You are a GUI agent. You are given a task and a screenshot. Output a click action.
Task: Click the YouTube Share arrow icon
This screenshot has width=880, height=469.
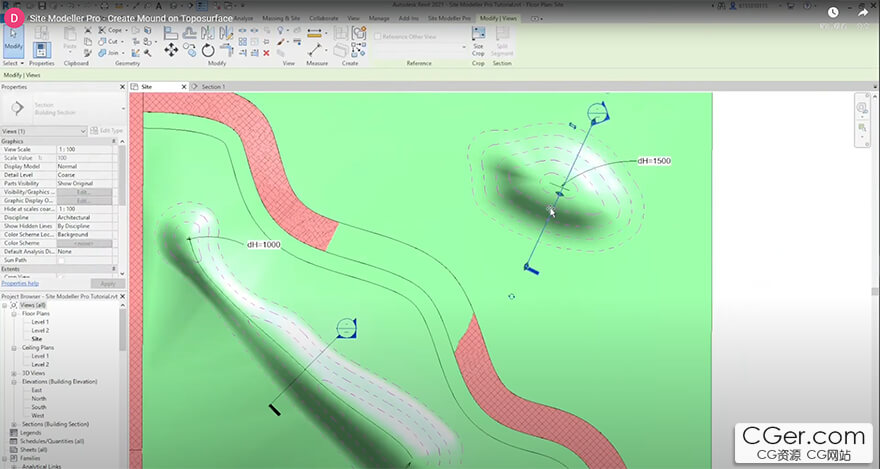click(x=863, y=12)
